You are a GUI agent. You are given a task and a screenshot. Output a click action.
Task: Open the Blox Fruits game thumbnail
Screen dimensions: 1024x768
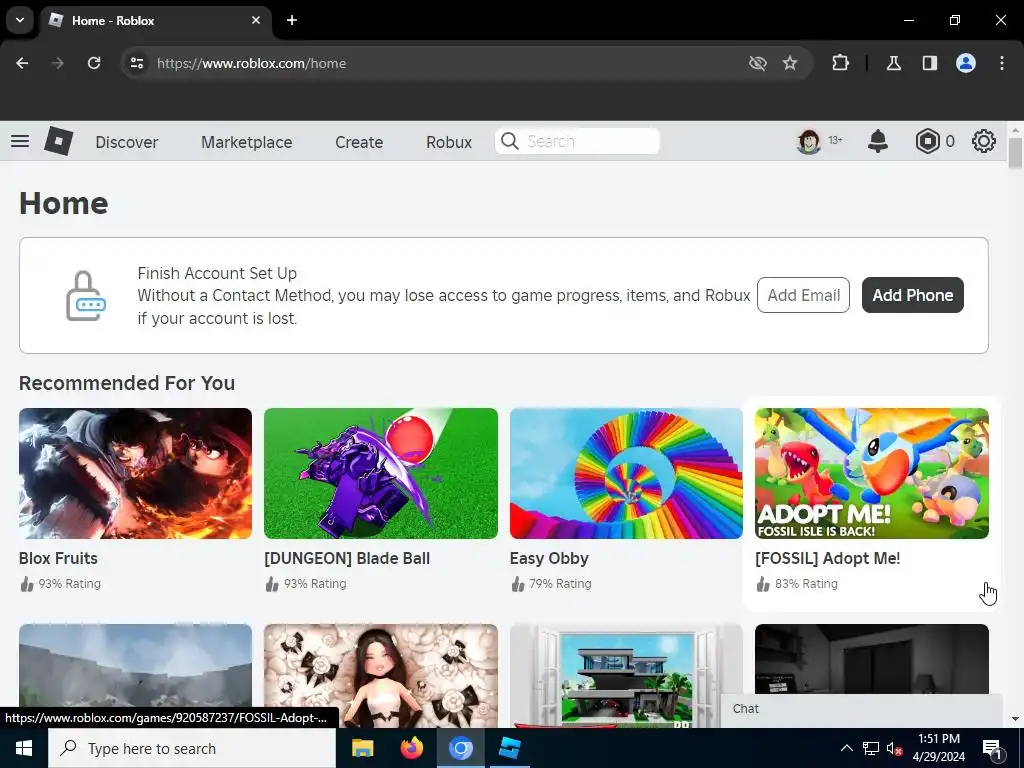click(135, 473)
